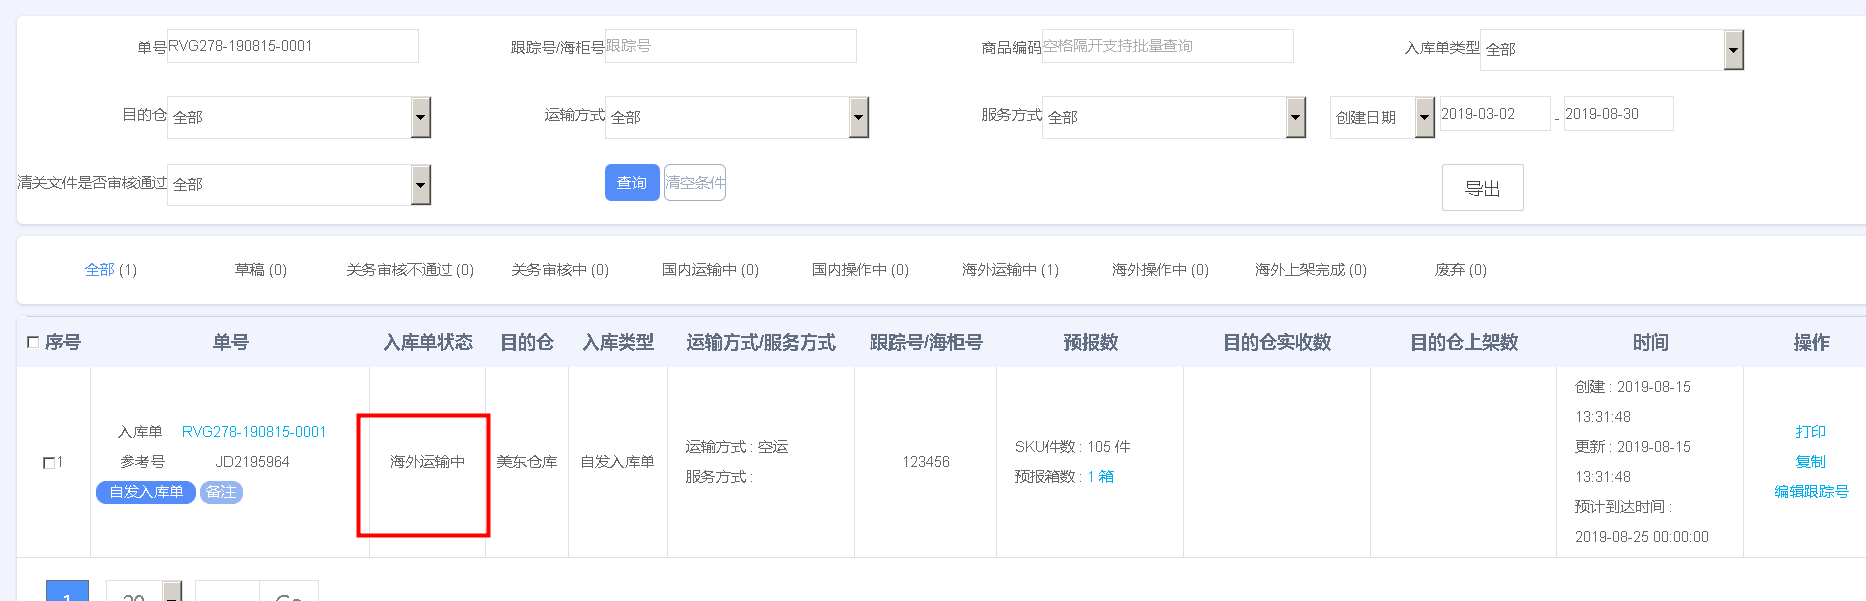Switch to the 国内运输中 (0) tab
The height and width of the screenshot is (601, 1866).
[710, 270]
